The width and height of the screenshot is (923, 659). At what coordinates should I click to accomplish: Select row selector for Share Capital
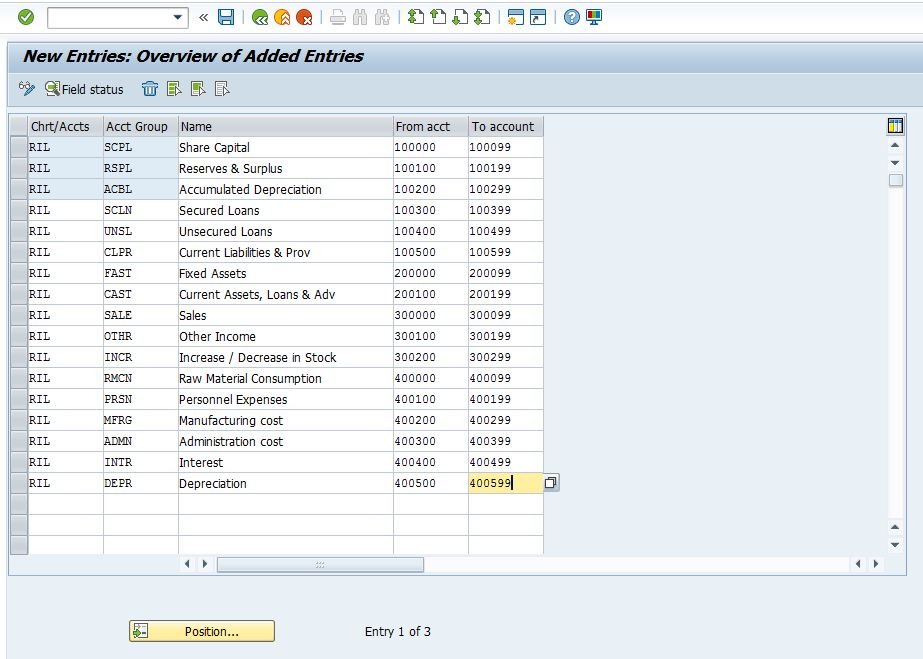point(19,147)
